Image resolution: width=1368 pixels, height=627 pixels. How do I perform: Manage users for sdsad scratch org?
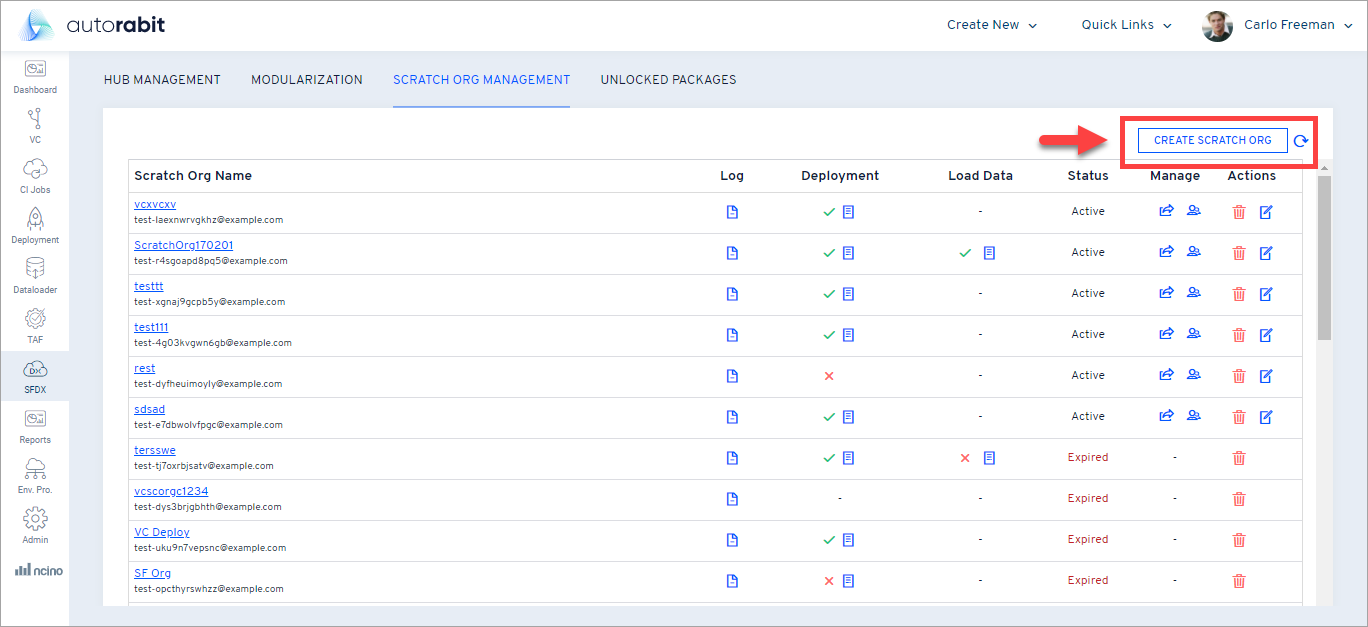pos(1193,417)
